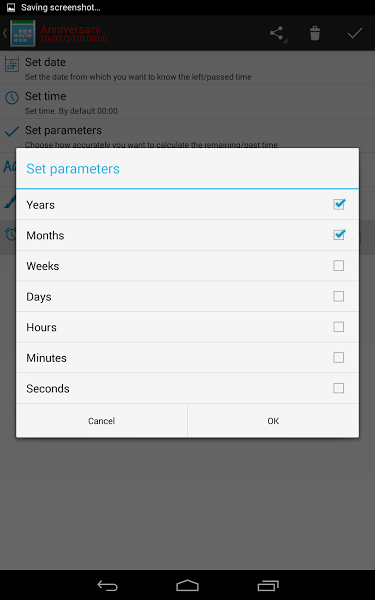This screenshot has height=600, width=375.
Task: Check the Seconds checkbox
Action: click(x=339, y=388)
